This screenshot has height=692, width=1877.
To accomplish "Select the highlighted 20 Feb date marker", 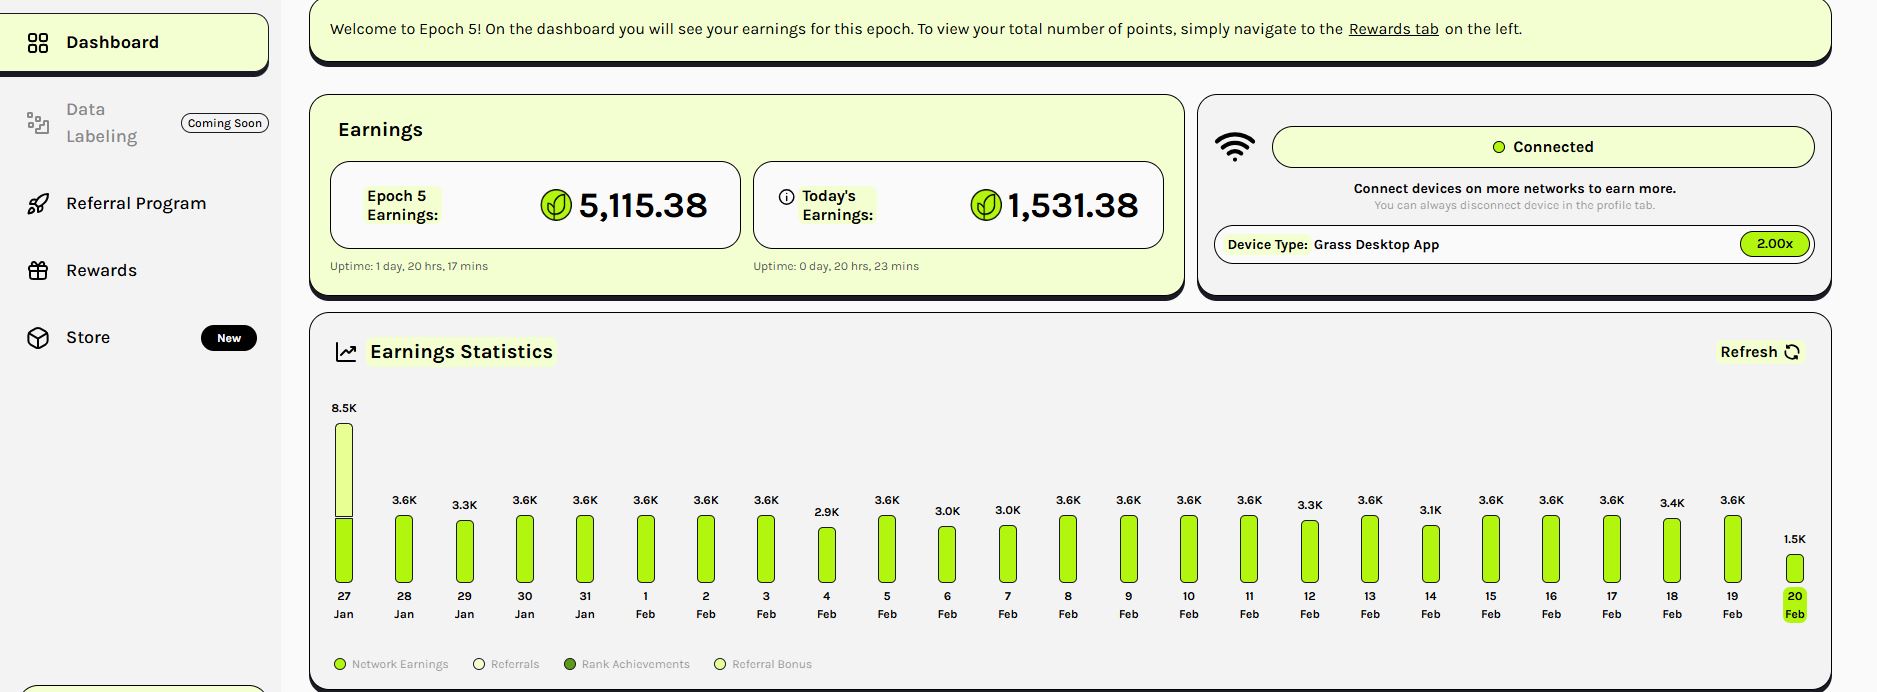I will pos(1795,605).
